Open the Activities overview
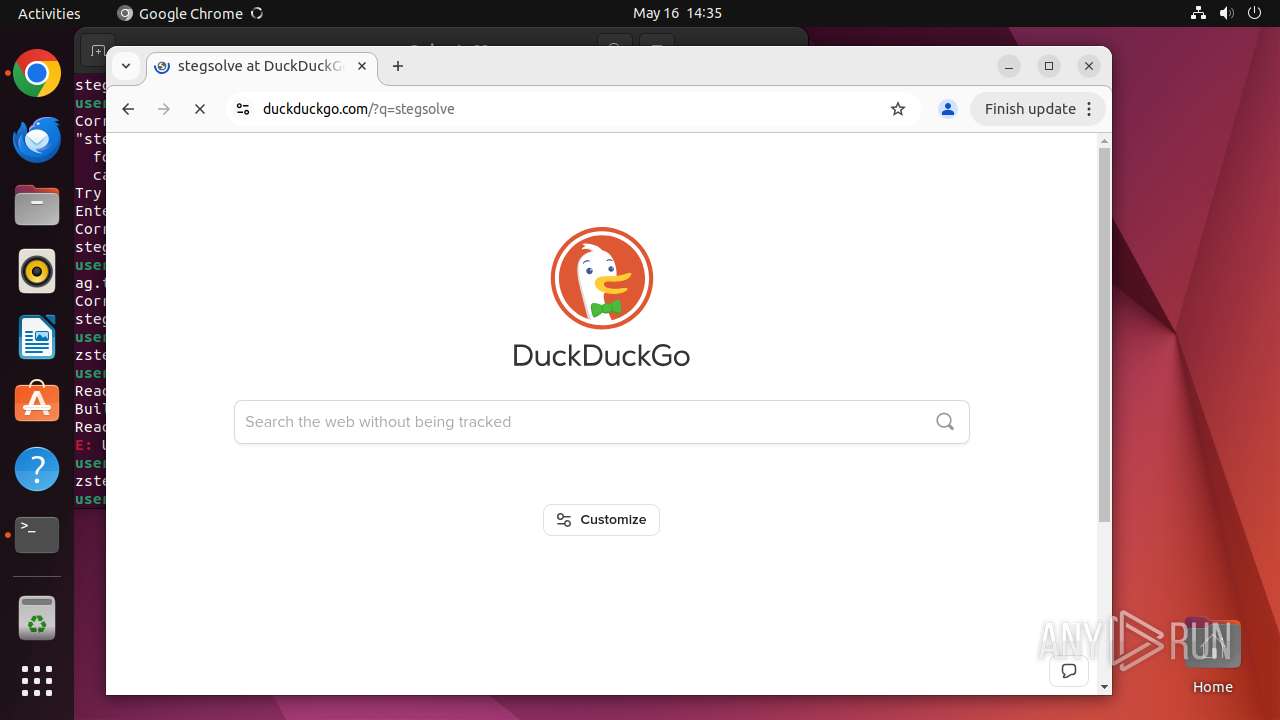This screenshot has width=1280, height=720. coord(49,13)
